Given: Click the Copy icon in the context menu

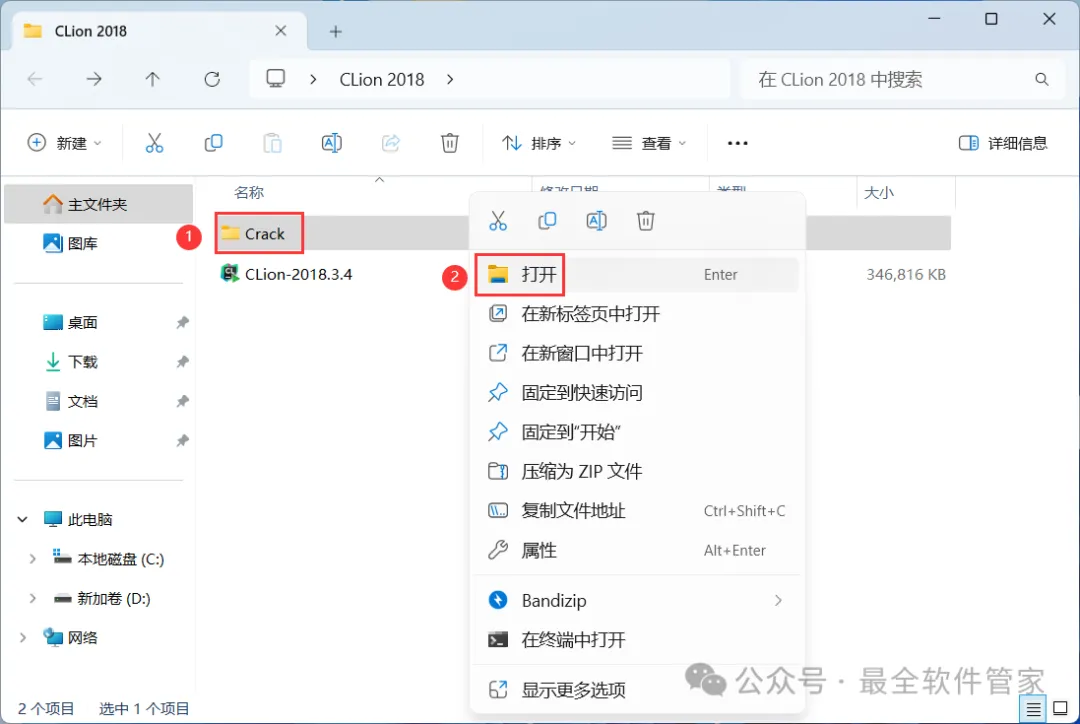Looking at the screenshot, I should pos(547,221).
